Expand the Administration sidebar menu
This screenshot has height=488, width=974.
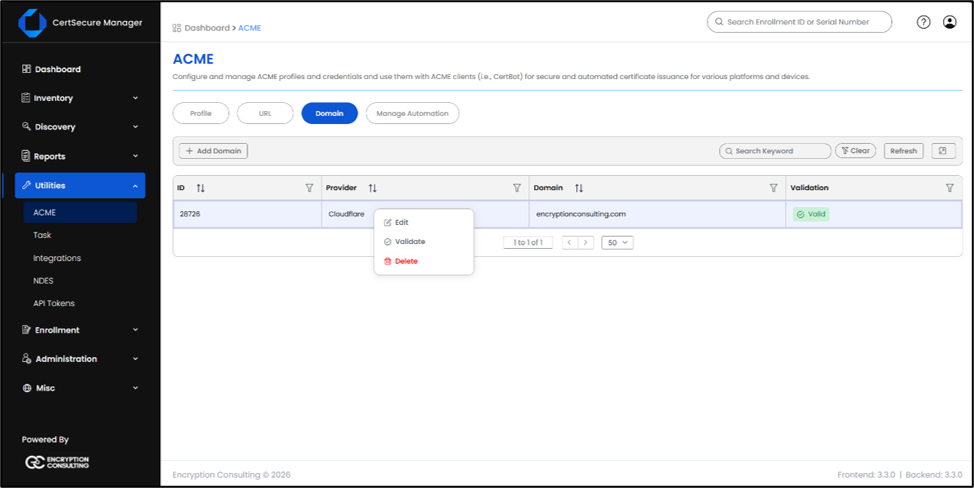(80, 359)
